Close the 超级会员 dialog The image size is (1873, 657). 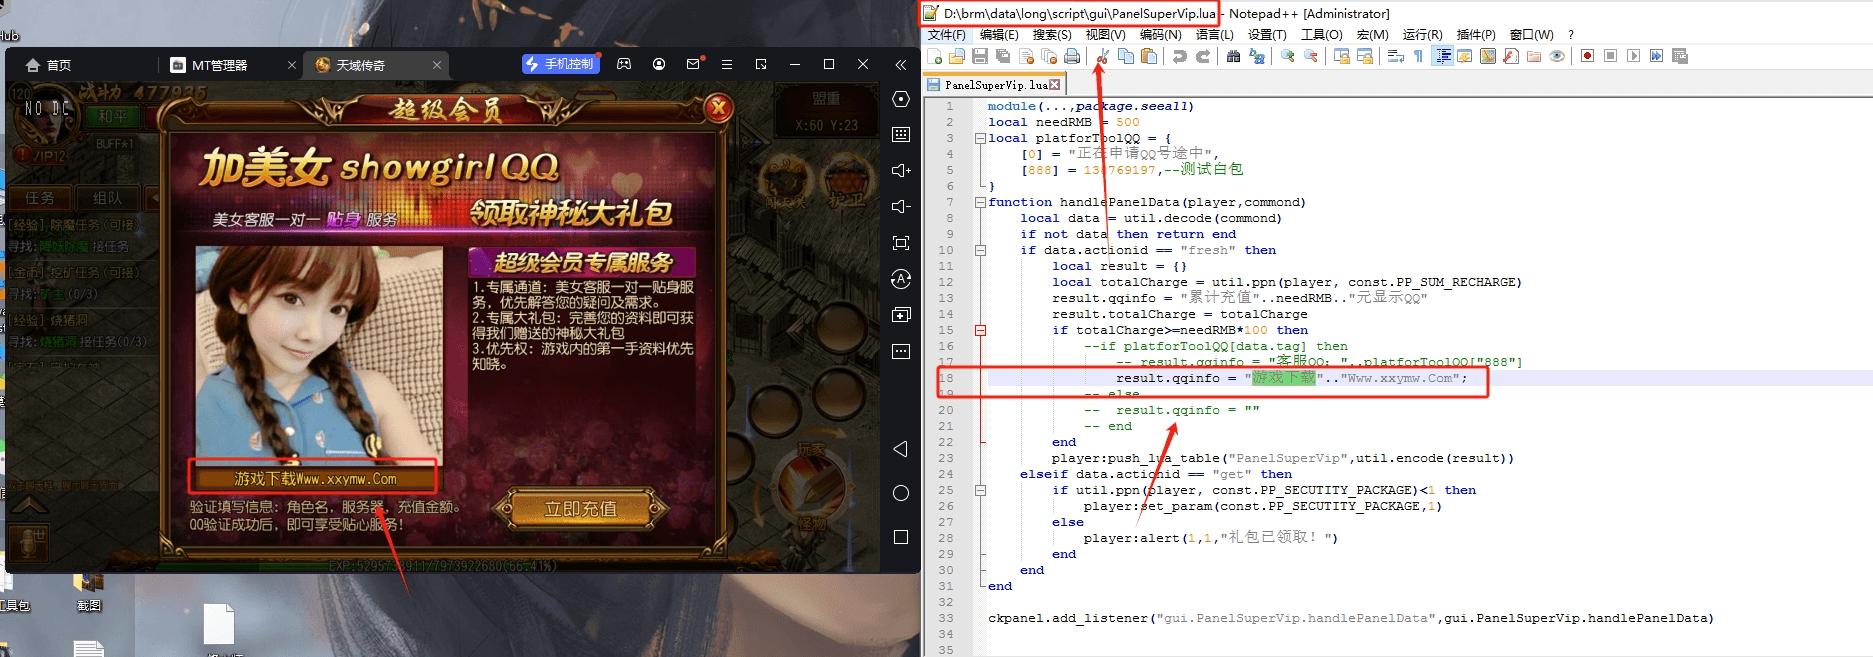tap(718, 108)
